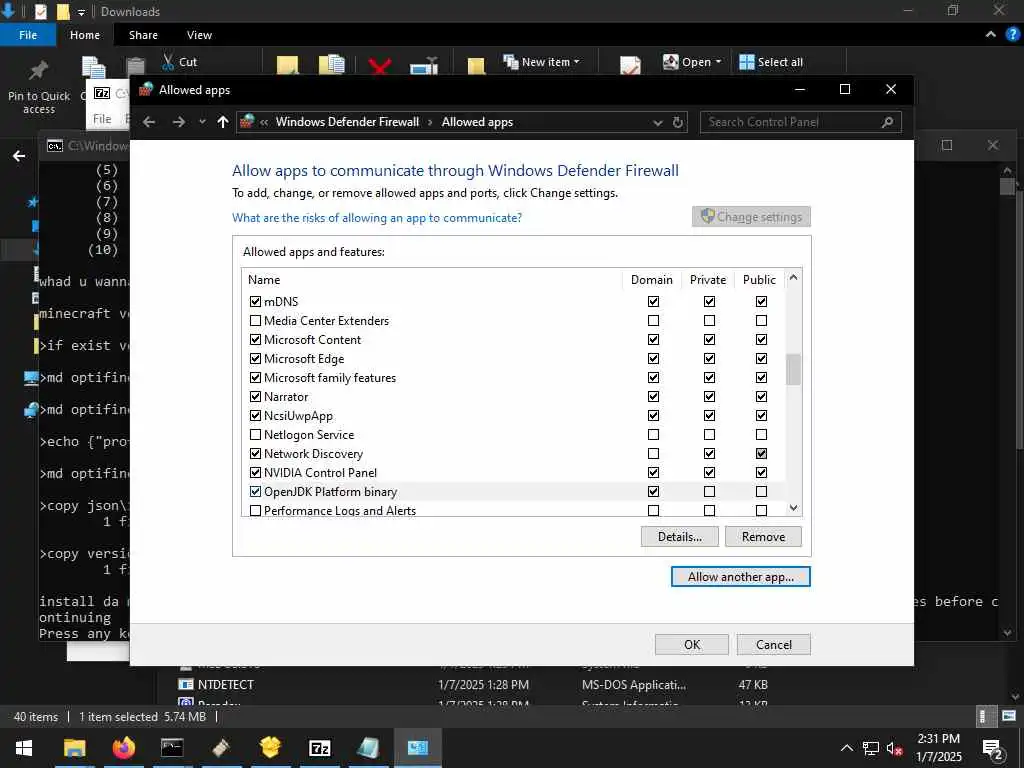This screenshot has width=1024, height=768.
Task: Open 7-Zip from the taskbar
Action: [x=319, y=748]
